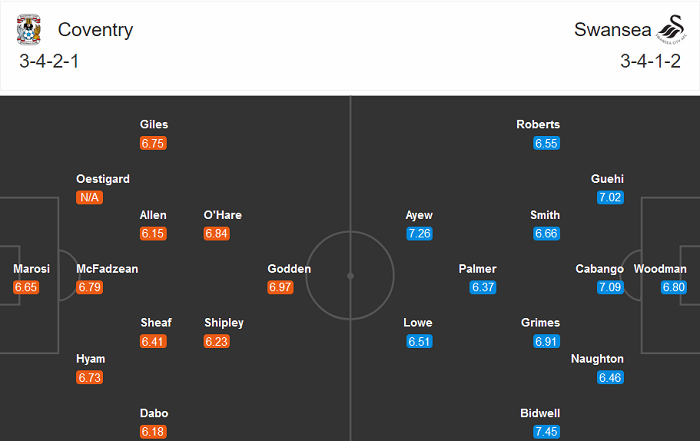This screenshot has width=700, height=441.
Task: Select player O'Hare on the pitch
Action: click(x=222, y=215)
